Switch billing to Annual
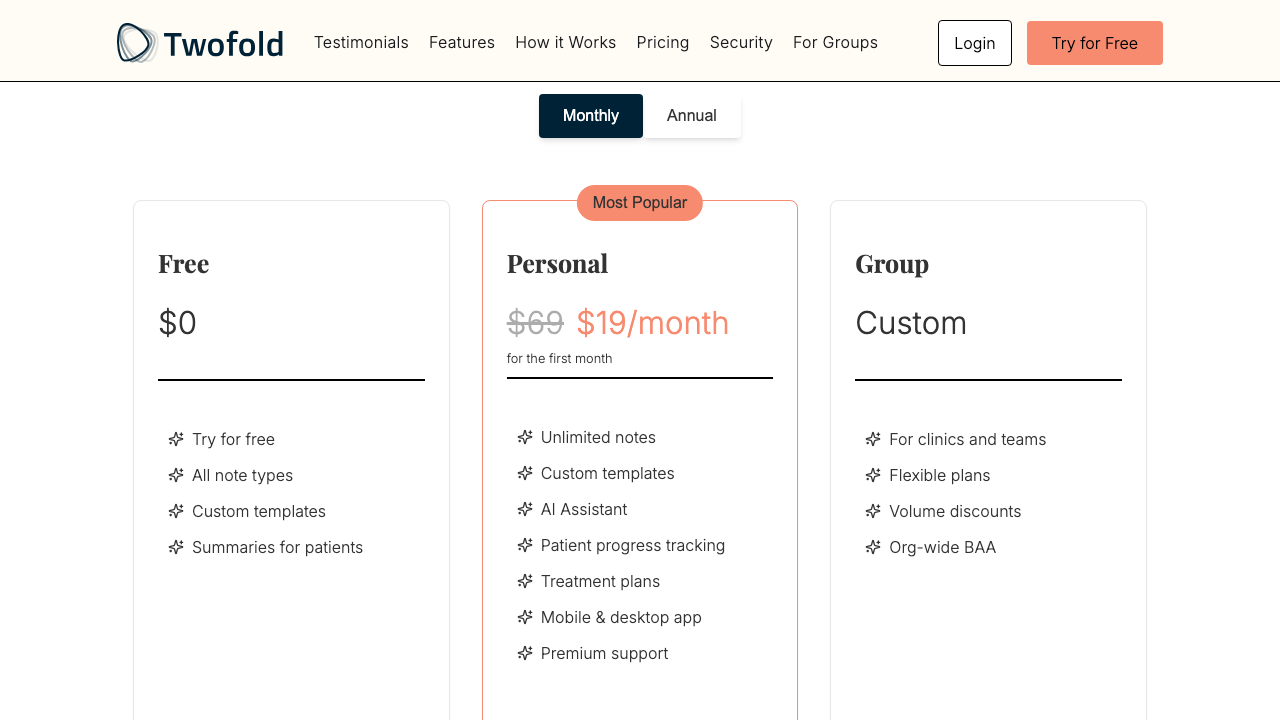1280x720 pixels. 691,115
